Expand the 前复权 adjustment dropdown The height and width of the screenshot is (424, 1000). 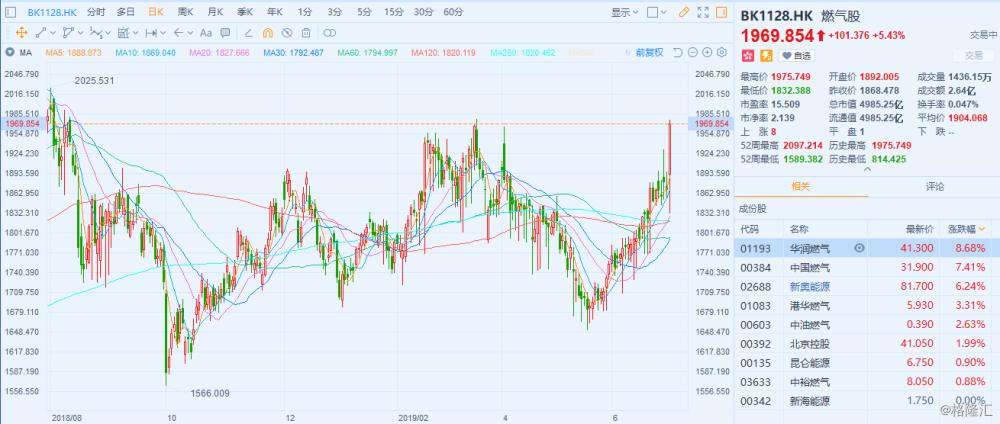[x=649, y=52]
